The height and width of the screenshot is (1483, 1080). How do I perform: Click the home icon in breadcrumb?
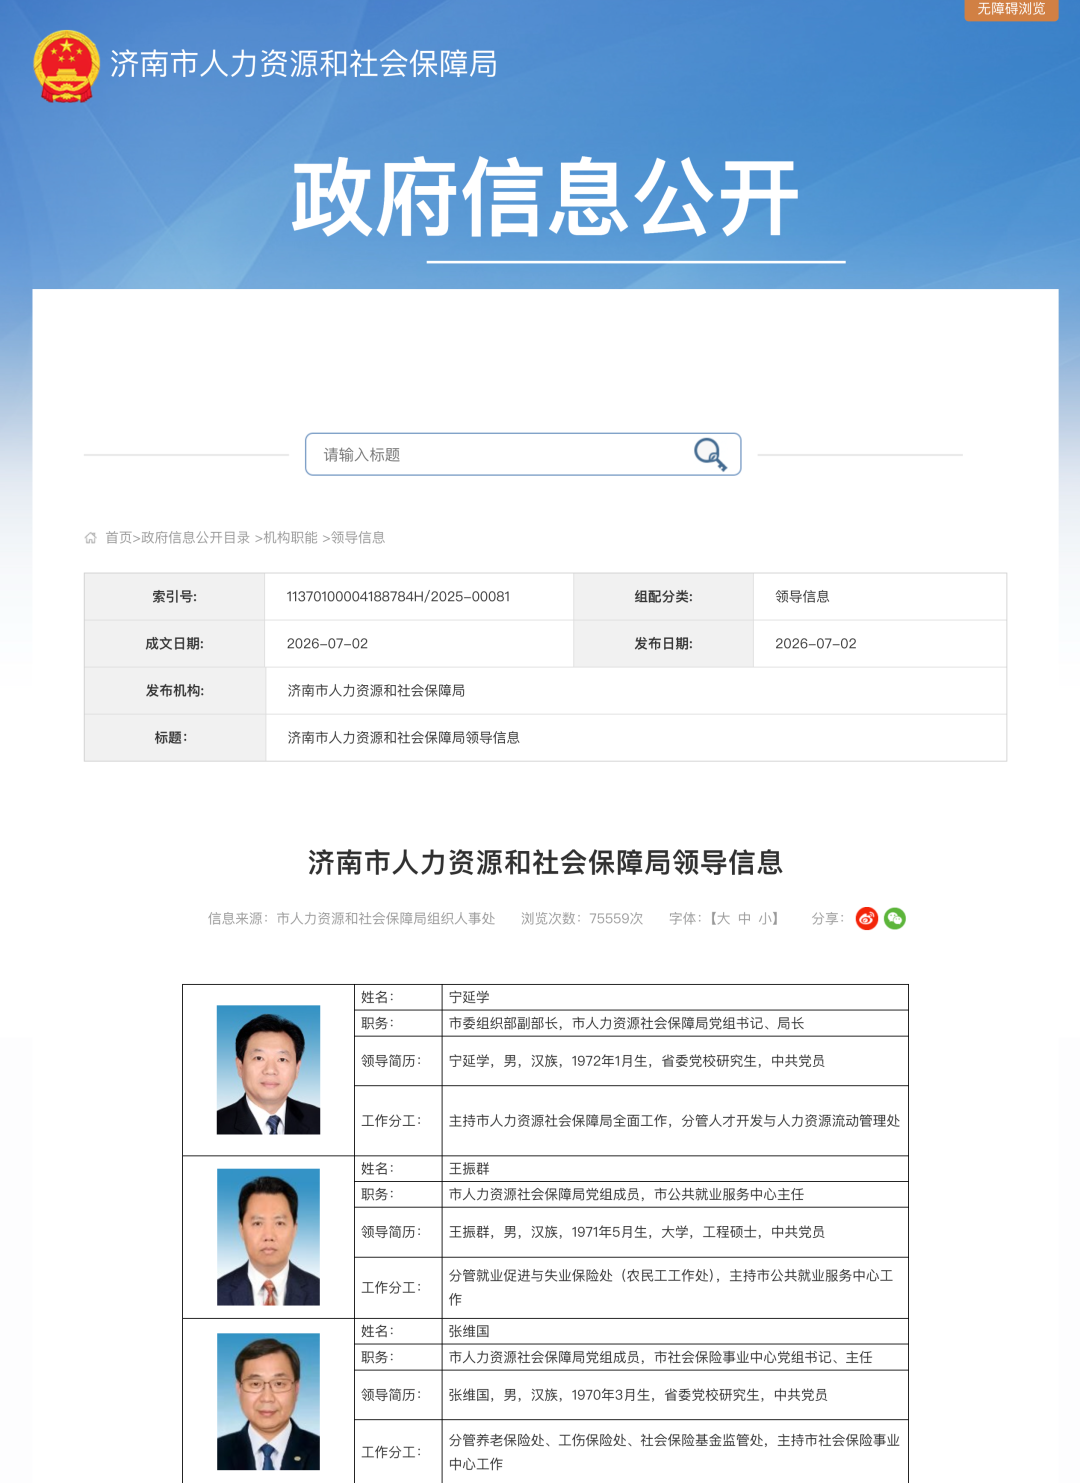tap(91, 538)
